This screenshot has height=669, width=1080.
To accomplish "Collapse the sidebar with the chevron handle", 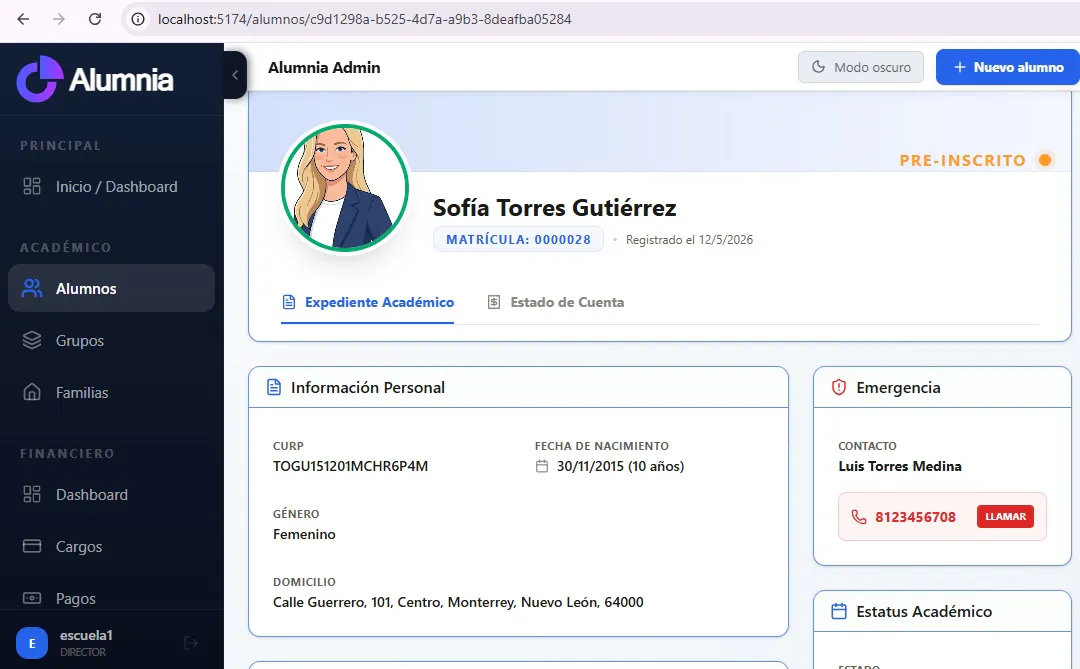I will coord(235,74).
